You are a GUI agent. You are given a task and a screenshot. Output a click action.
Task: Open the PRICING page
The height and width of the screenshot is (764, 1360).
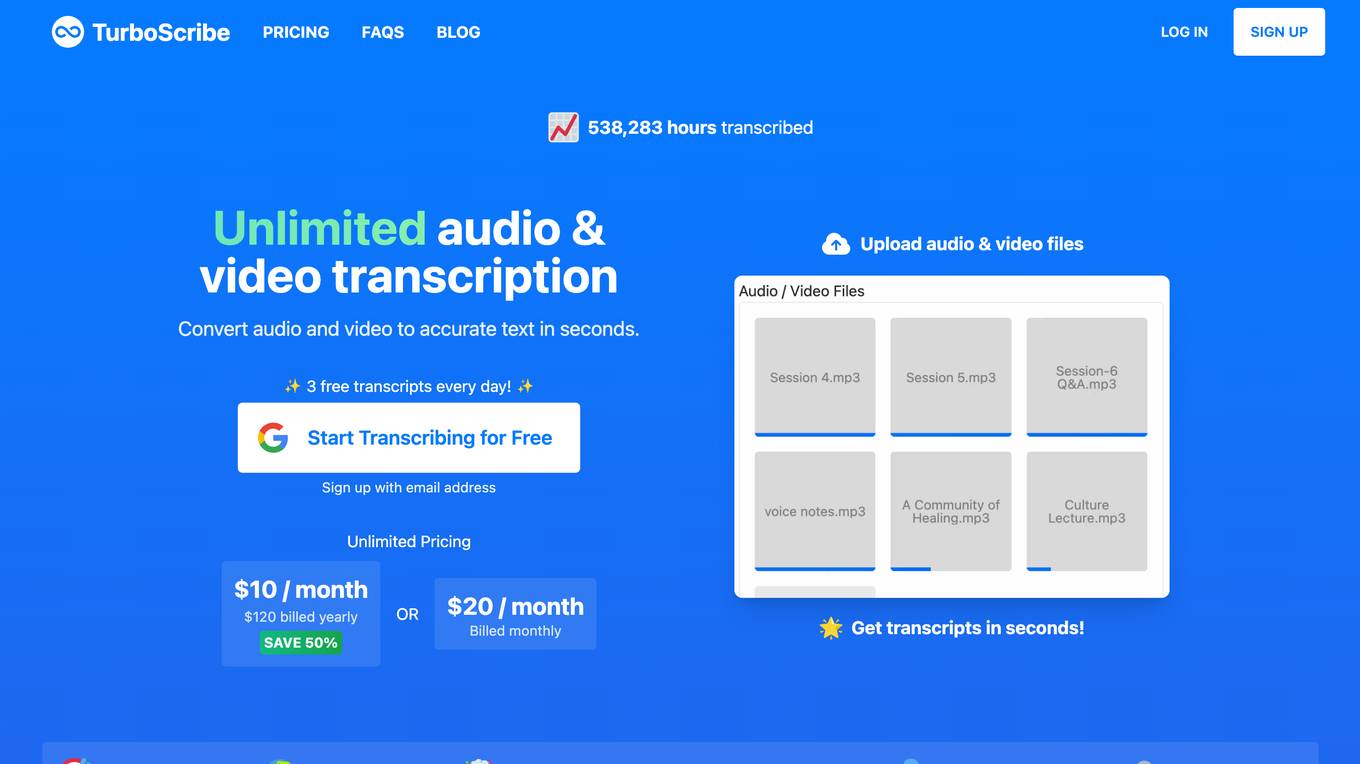coord(296,32)
